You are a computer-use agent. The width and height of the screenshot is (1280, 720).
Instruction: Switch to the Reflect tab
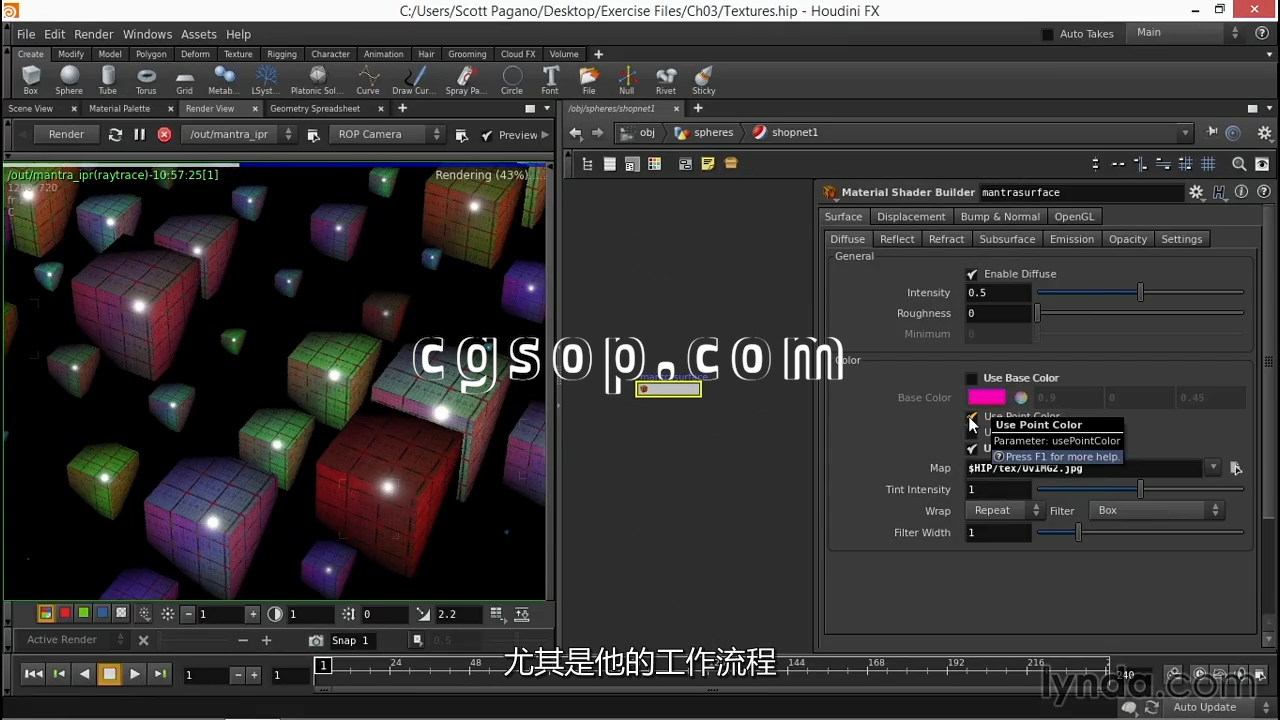point(897,239)
